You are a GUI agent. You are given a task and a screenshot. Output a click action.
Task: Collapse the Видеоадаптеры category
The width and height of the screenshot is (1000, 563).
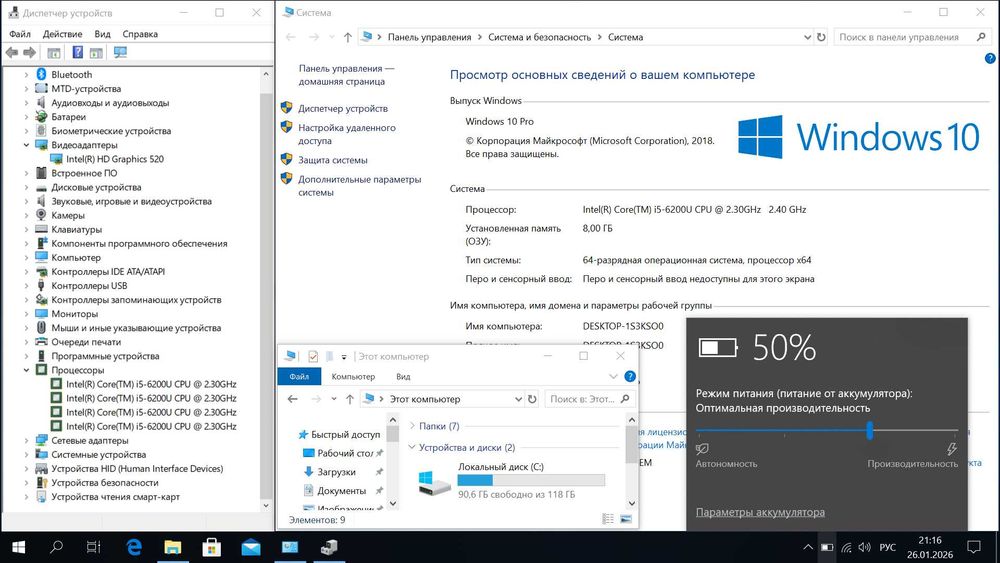26,145
